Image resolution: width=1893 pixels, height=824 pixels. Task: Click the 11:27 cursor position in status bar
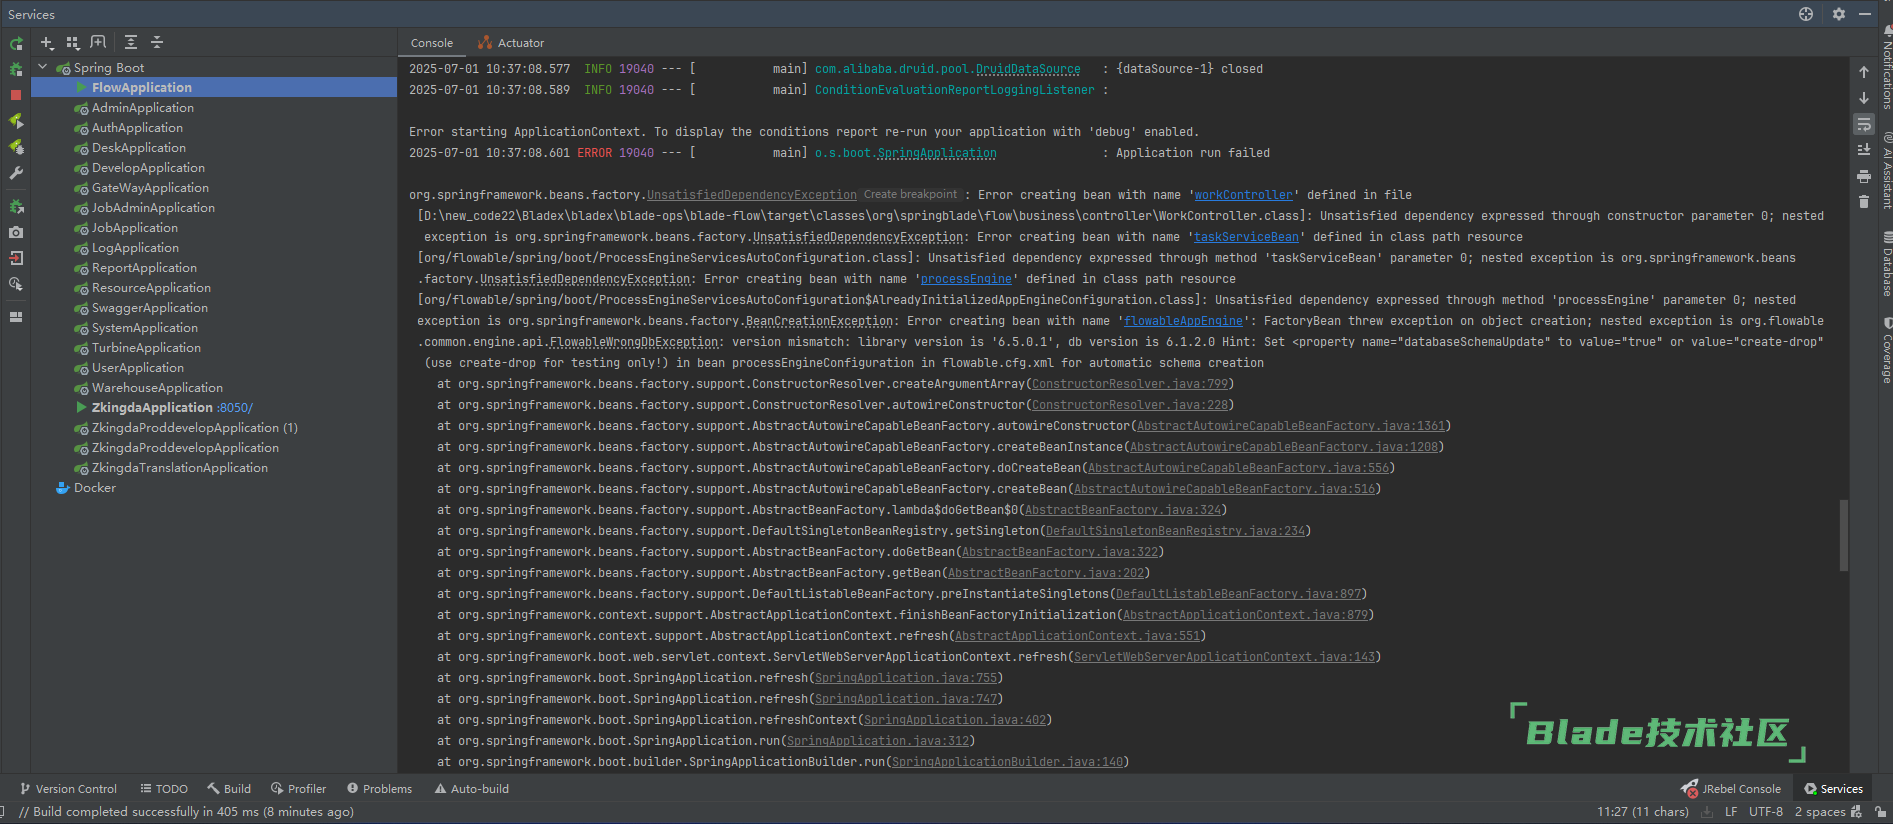coord(1643,812)
